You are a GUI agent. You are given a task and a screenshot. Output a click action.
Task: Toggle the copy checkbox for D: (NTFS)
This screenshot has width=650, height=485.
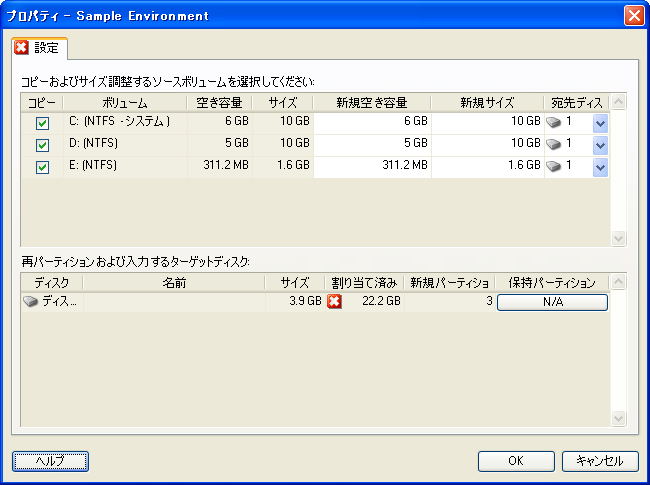[x=42, y=144]
